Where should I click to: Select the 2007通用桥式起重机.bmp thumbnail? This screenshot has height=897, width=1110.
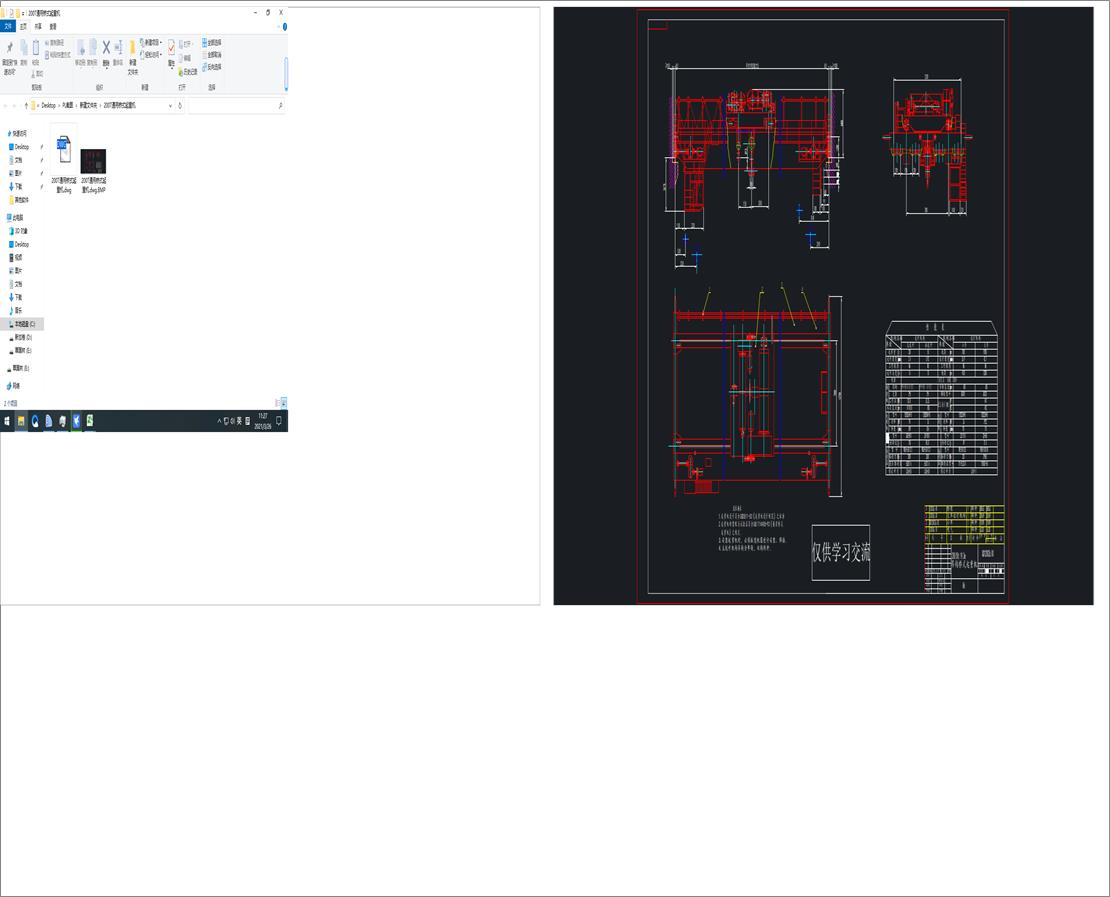tap(94, 162)
